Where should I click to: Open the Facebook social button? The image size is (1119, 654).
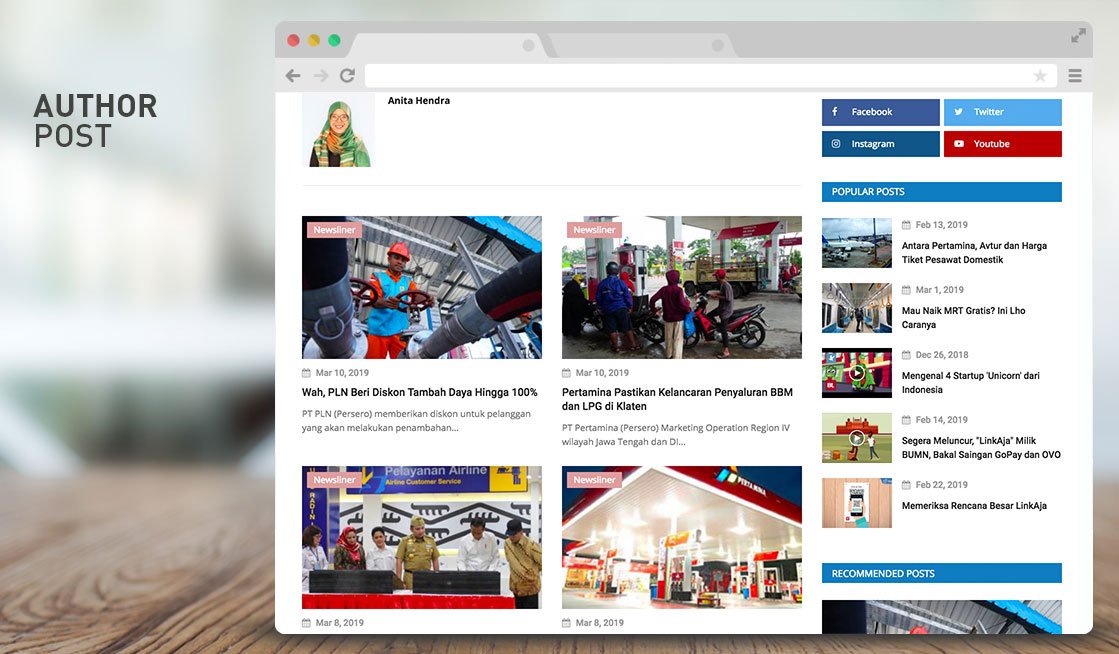pos(880,112)
